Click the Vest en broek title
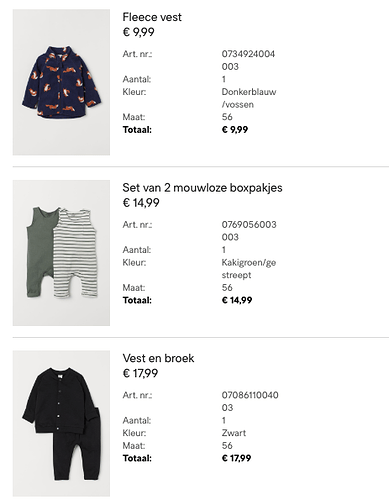 click(x=158, y=358)
